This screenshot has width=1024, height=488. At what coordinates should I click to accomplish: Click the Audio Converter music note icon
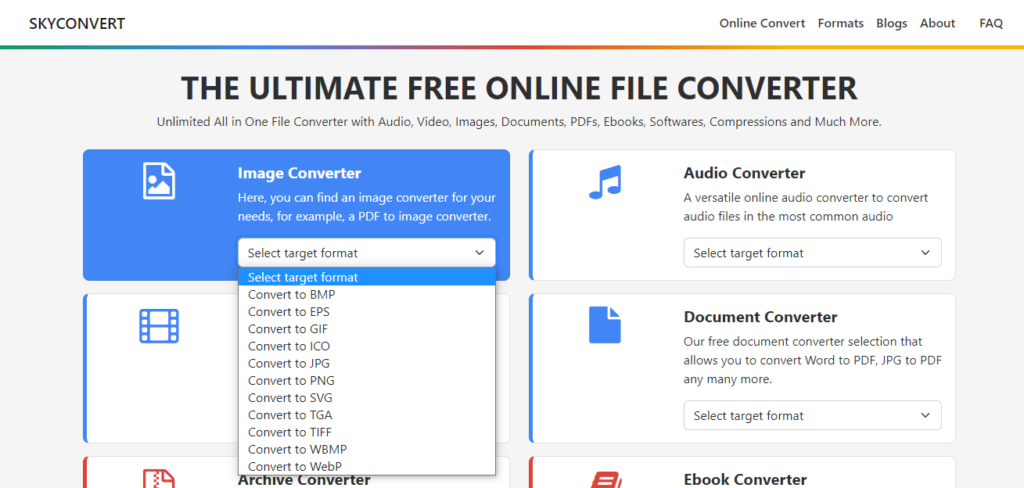605,181
